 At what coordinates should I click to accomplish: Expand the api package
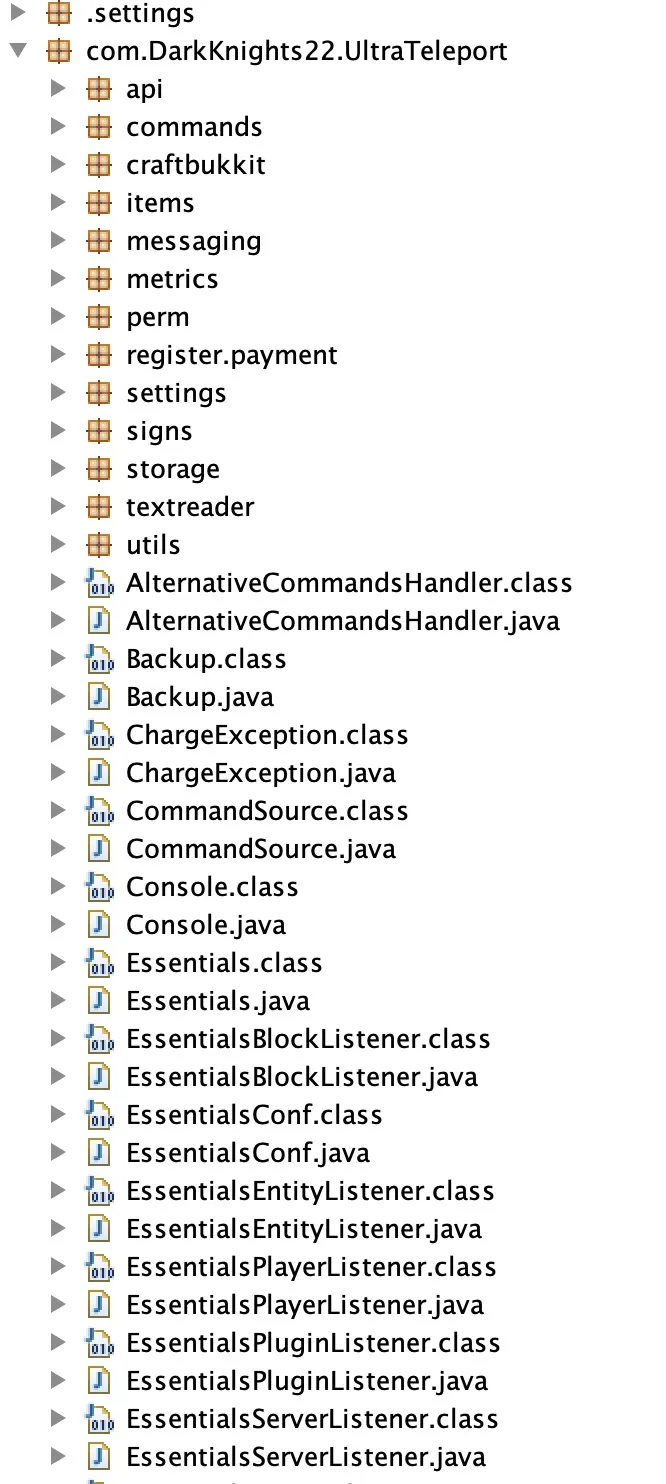[58, 89]
